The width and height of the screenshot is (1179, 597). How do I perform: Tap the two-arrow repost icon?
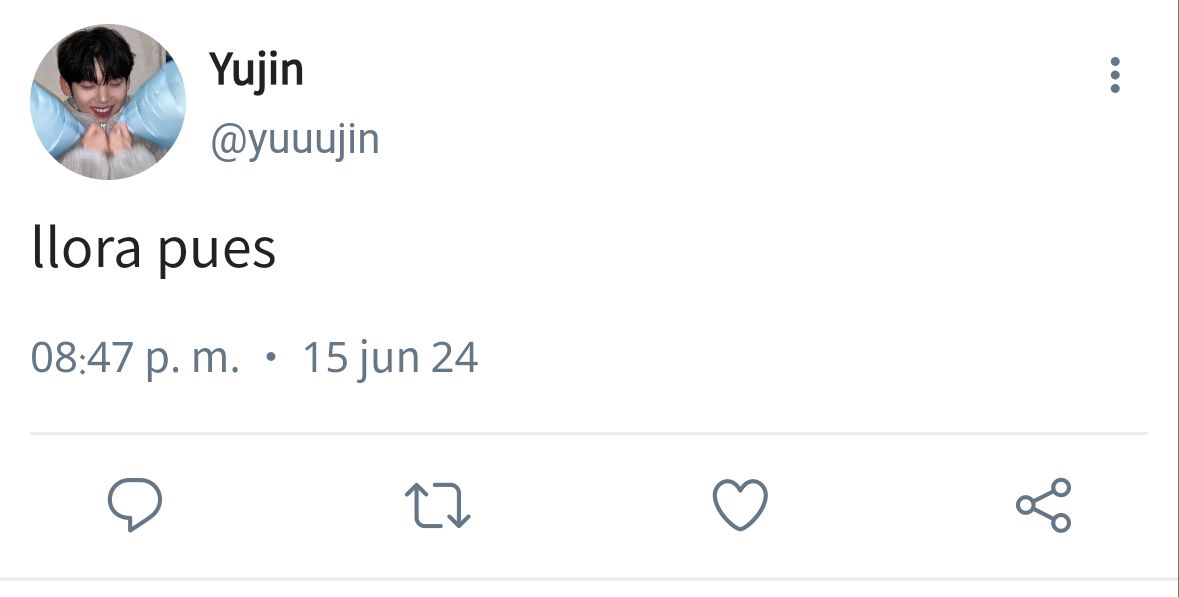(x=437, y=505)
